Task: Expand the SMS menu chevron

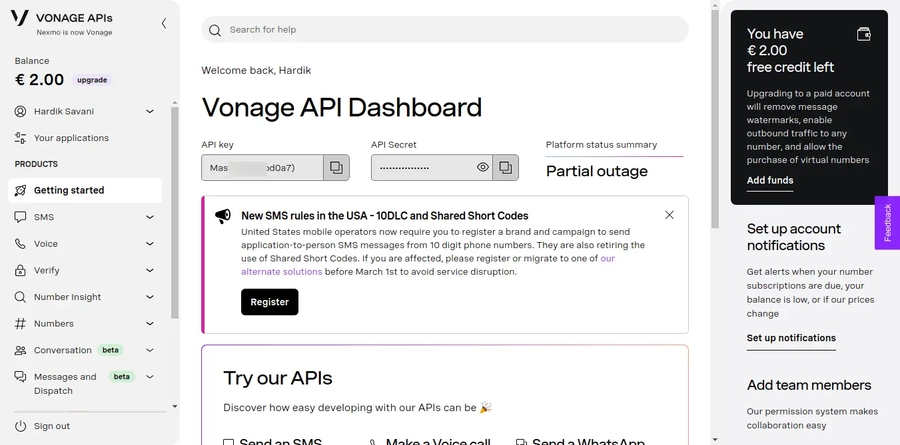Action: [x=150, y=217]
